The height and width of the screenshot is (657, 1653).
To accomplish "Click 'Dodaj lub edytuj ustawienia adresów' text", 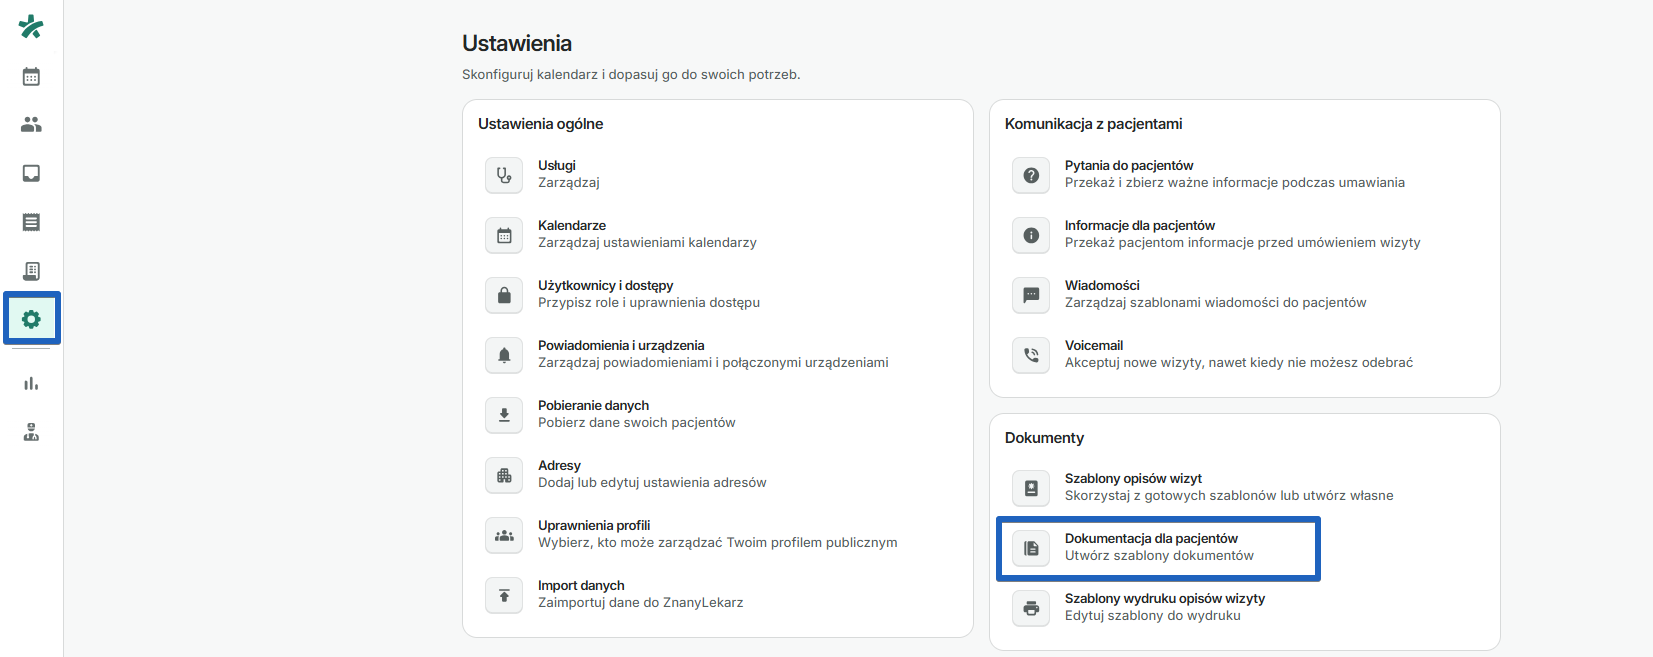I will (x=652, y=483).
